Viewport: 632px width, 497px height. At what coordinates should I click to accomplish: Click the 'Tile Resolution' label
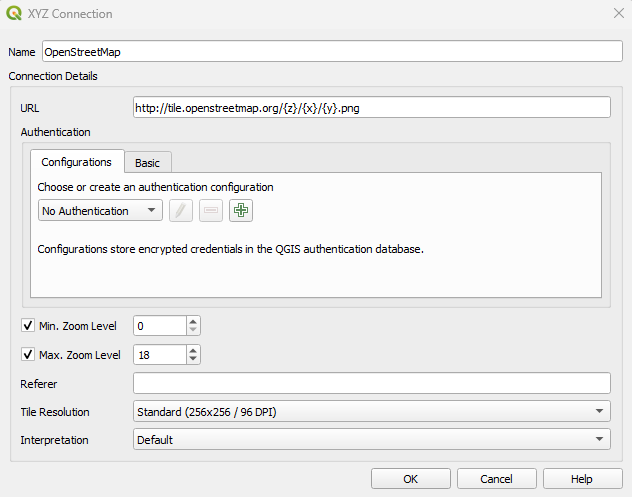[x=55, y=412]
